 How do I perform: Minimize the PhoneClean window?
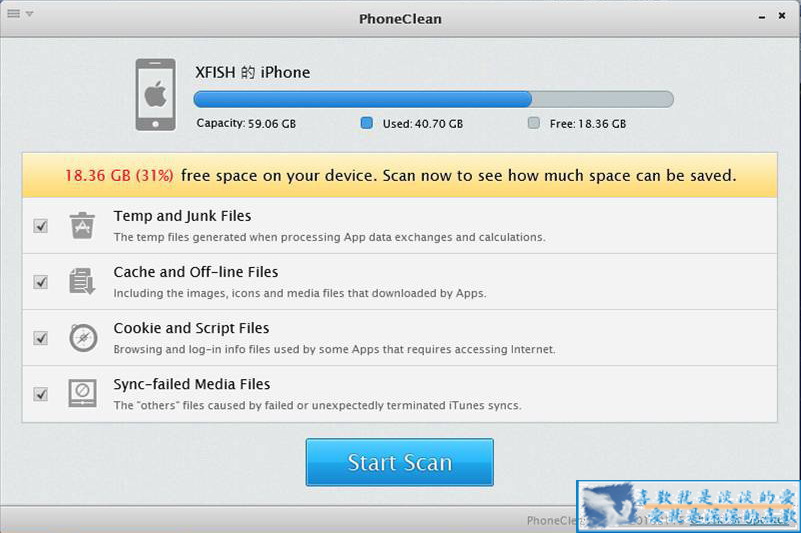point(762,16)
